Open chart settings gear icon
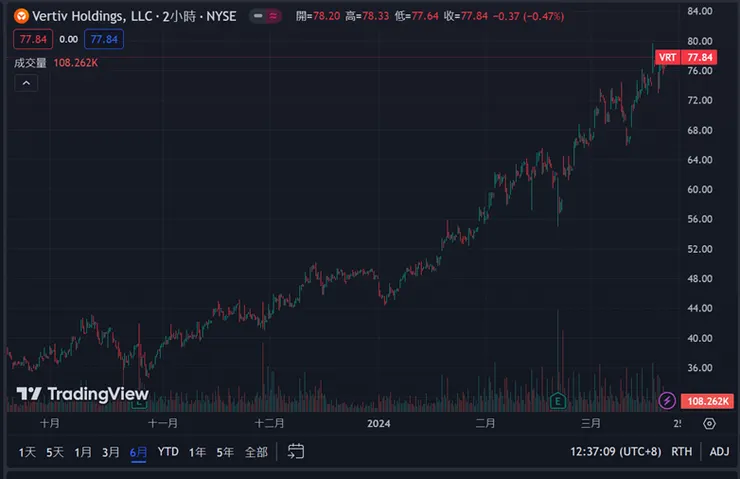 pos(709,423)
